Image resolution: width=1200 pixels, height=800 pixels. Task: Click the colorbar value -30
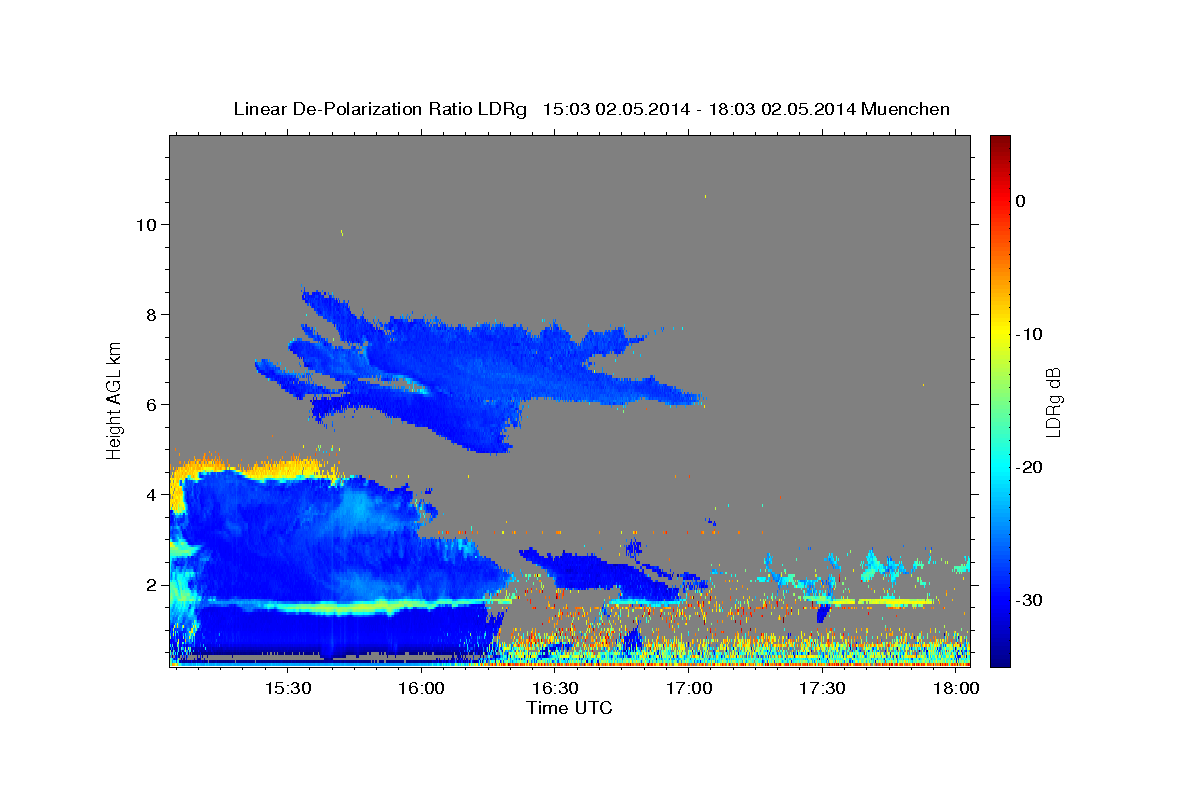(x=1029, y=600)
